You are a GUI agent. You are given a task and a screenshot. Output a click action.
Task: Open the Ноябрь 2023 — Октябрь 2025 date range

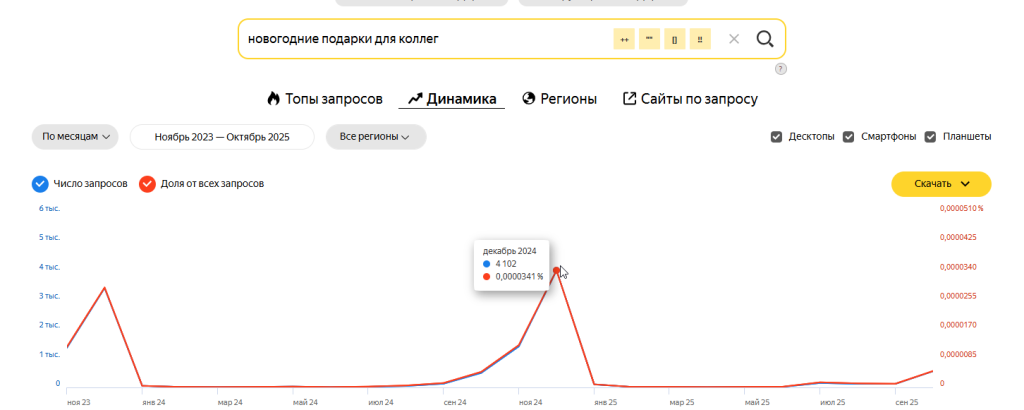coord(222,137)
